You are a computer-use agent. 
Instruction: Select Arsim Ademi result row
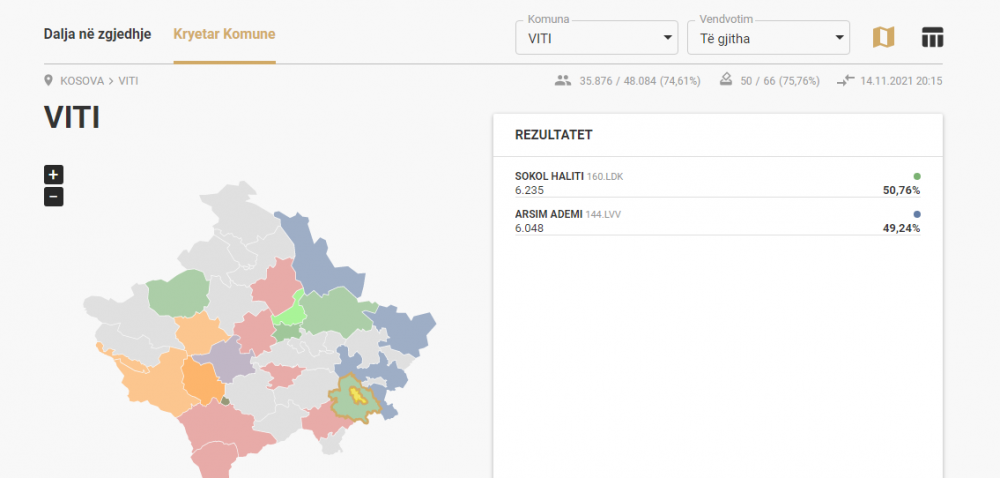[x=717, y=222]
